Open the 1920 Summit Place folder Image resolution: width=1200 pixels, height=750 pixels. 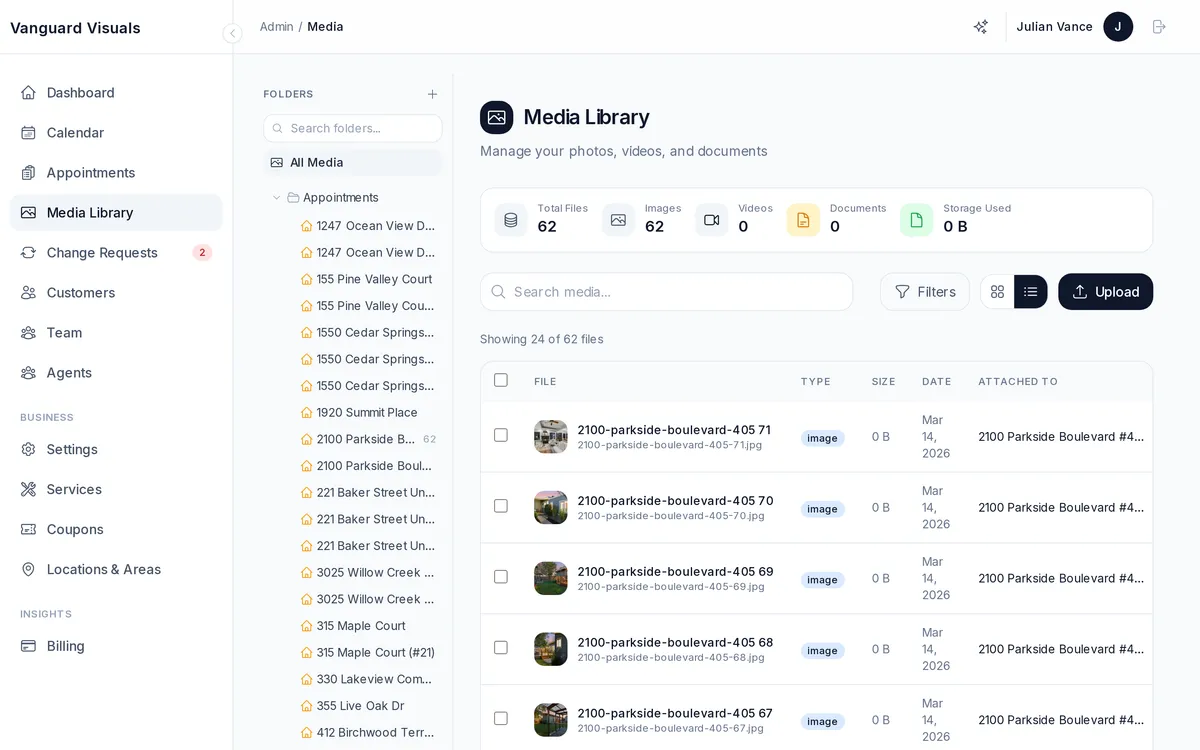[x=366, y=412]
